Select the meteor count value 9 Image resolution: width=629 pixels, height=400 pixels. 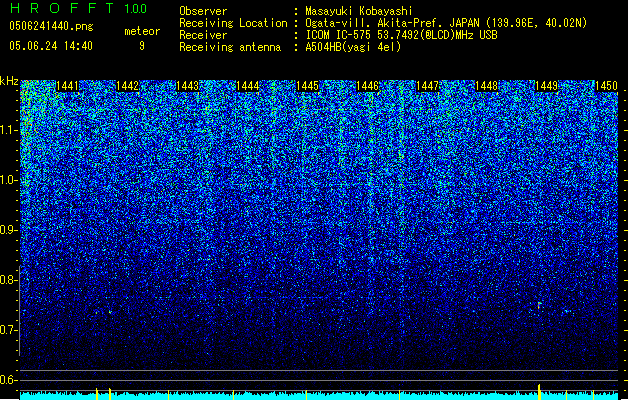pyautogui.click(x=142, y=46)
